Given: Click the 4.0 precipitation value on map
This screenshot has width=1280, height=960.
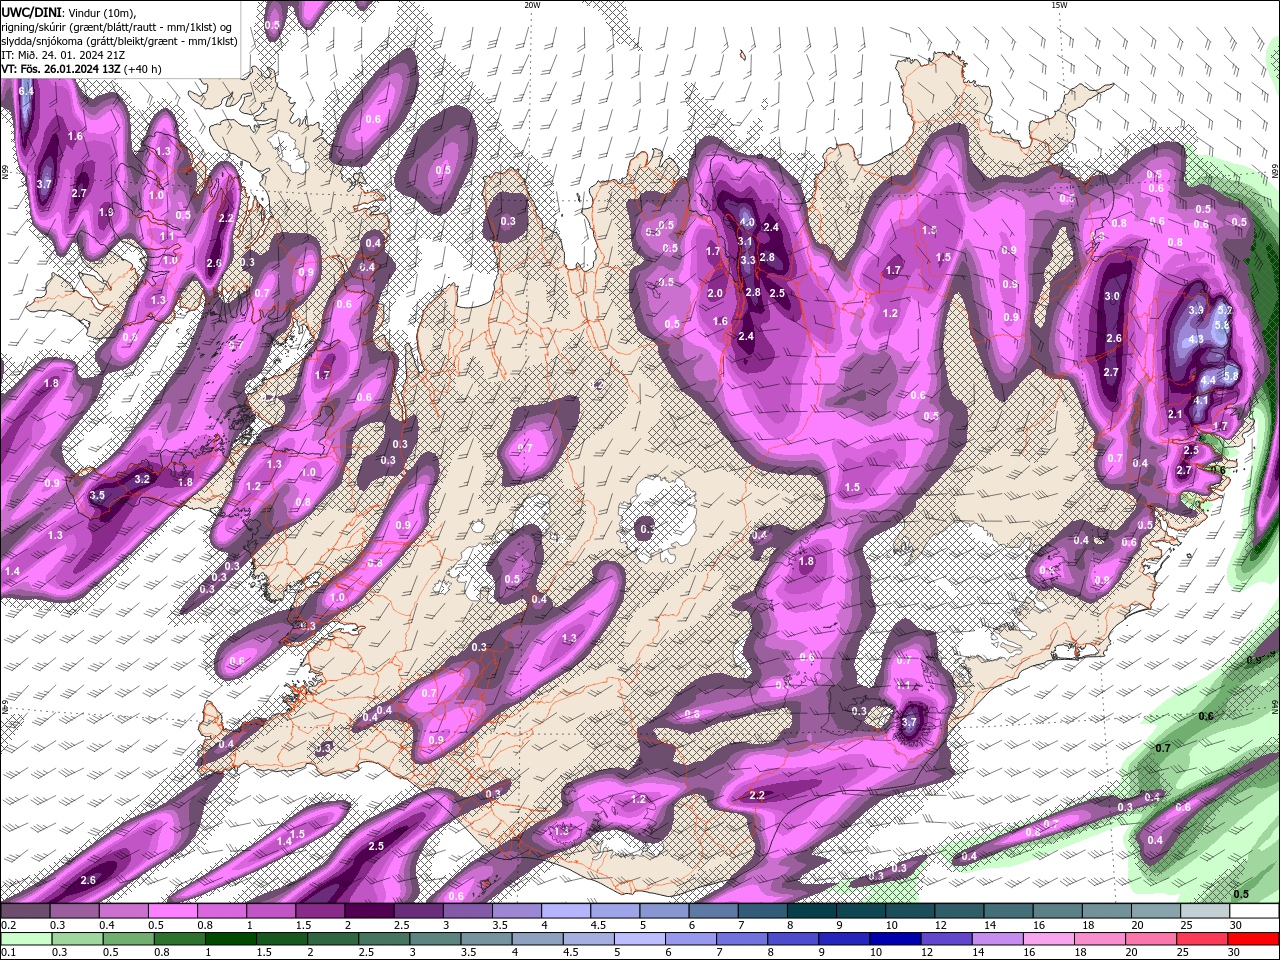Looking at the screenshot, I should click(746, 222).
